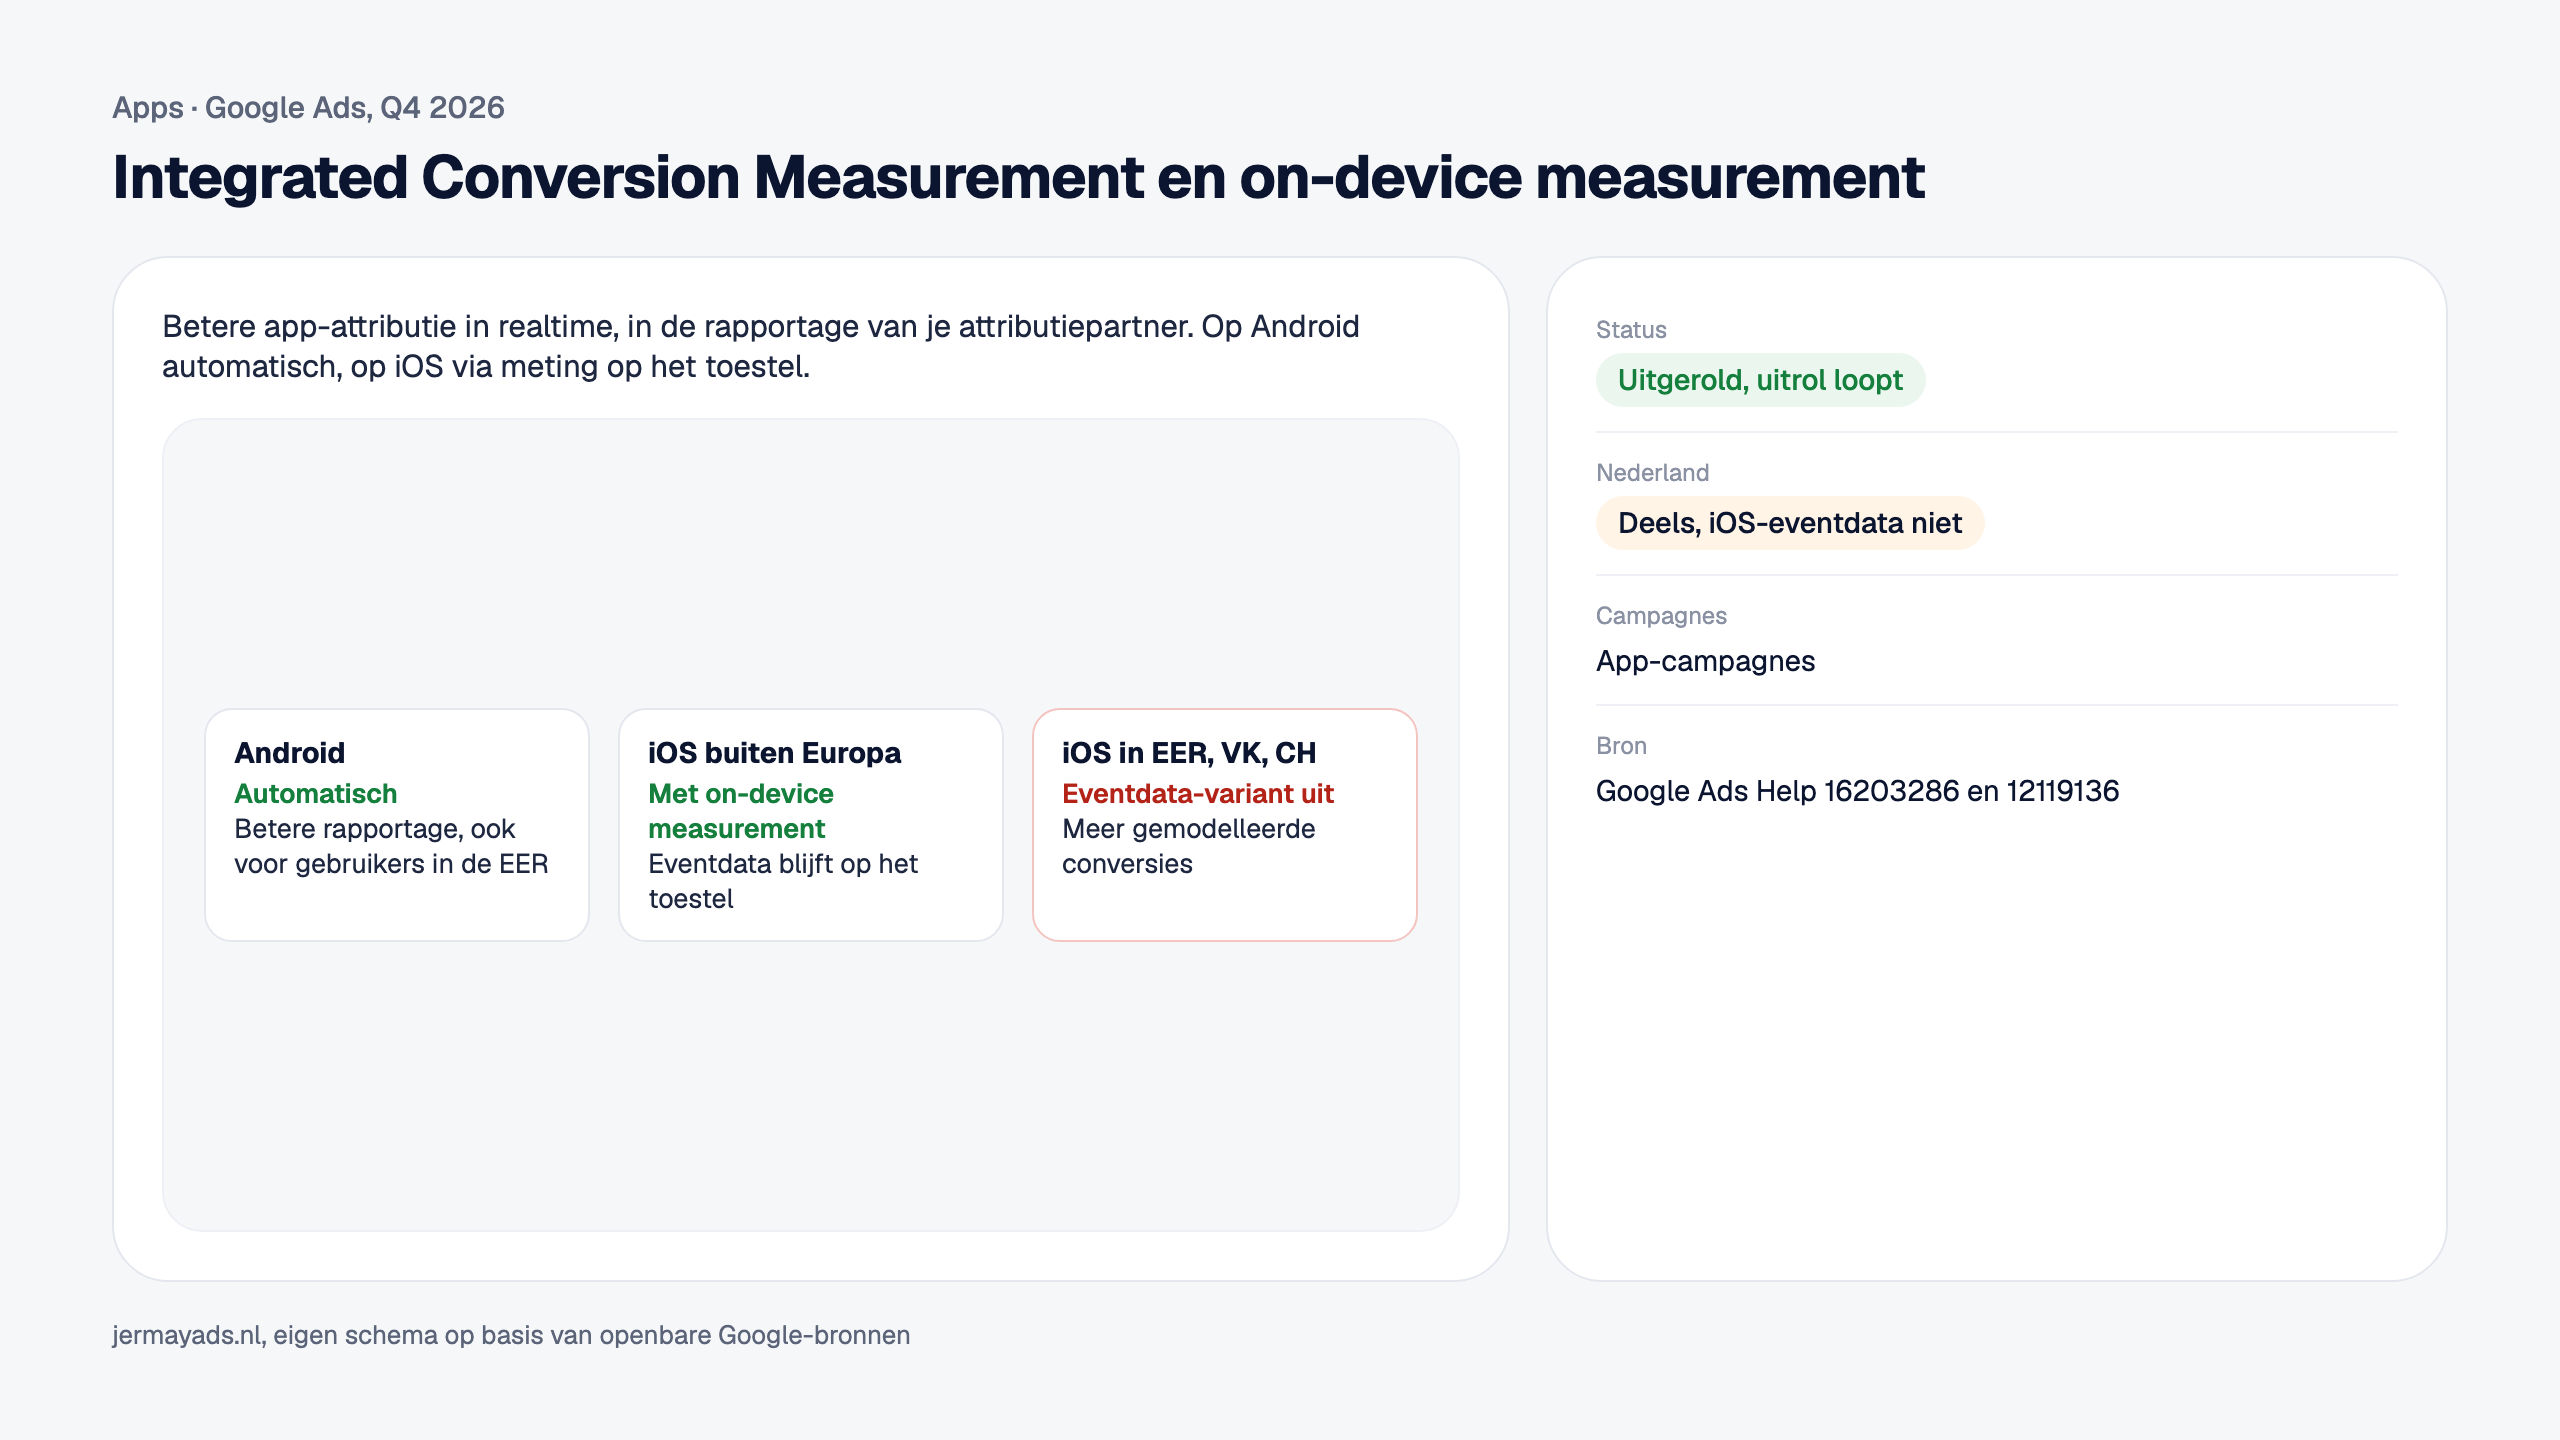2560x1440 pixels.
Task: Select the 'iOS buiten Europa' card title
Action: [x=774, y=752]
